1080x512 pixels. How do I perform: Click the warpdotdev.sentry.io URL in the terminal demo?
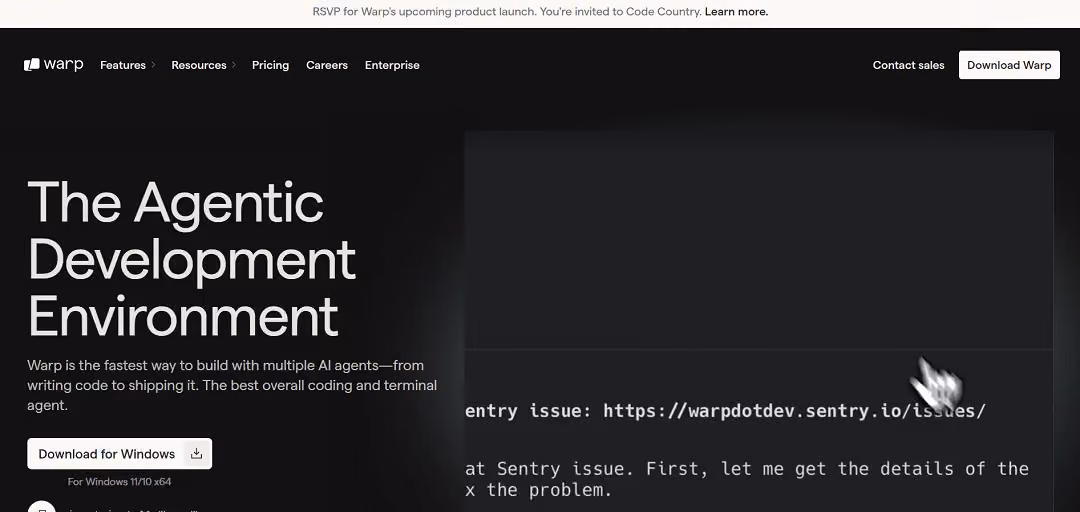pos(794,411)
